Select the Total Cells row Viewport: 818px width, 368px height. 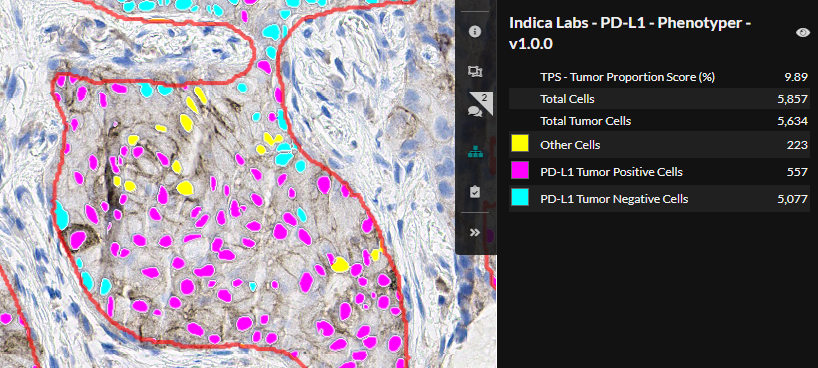659,99
